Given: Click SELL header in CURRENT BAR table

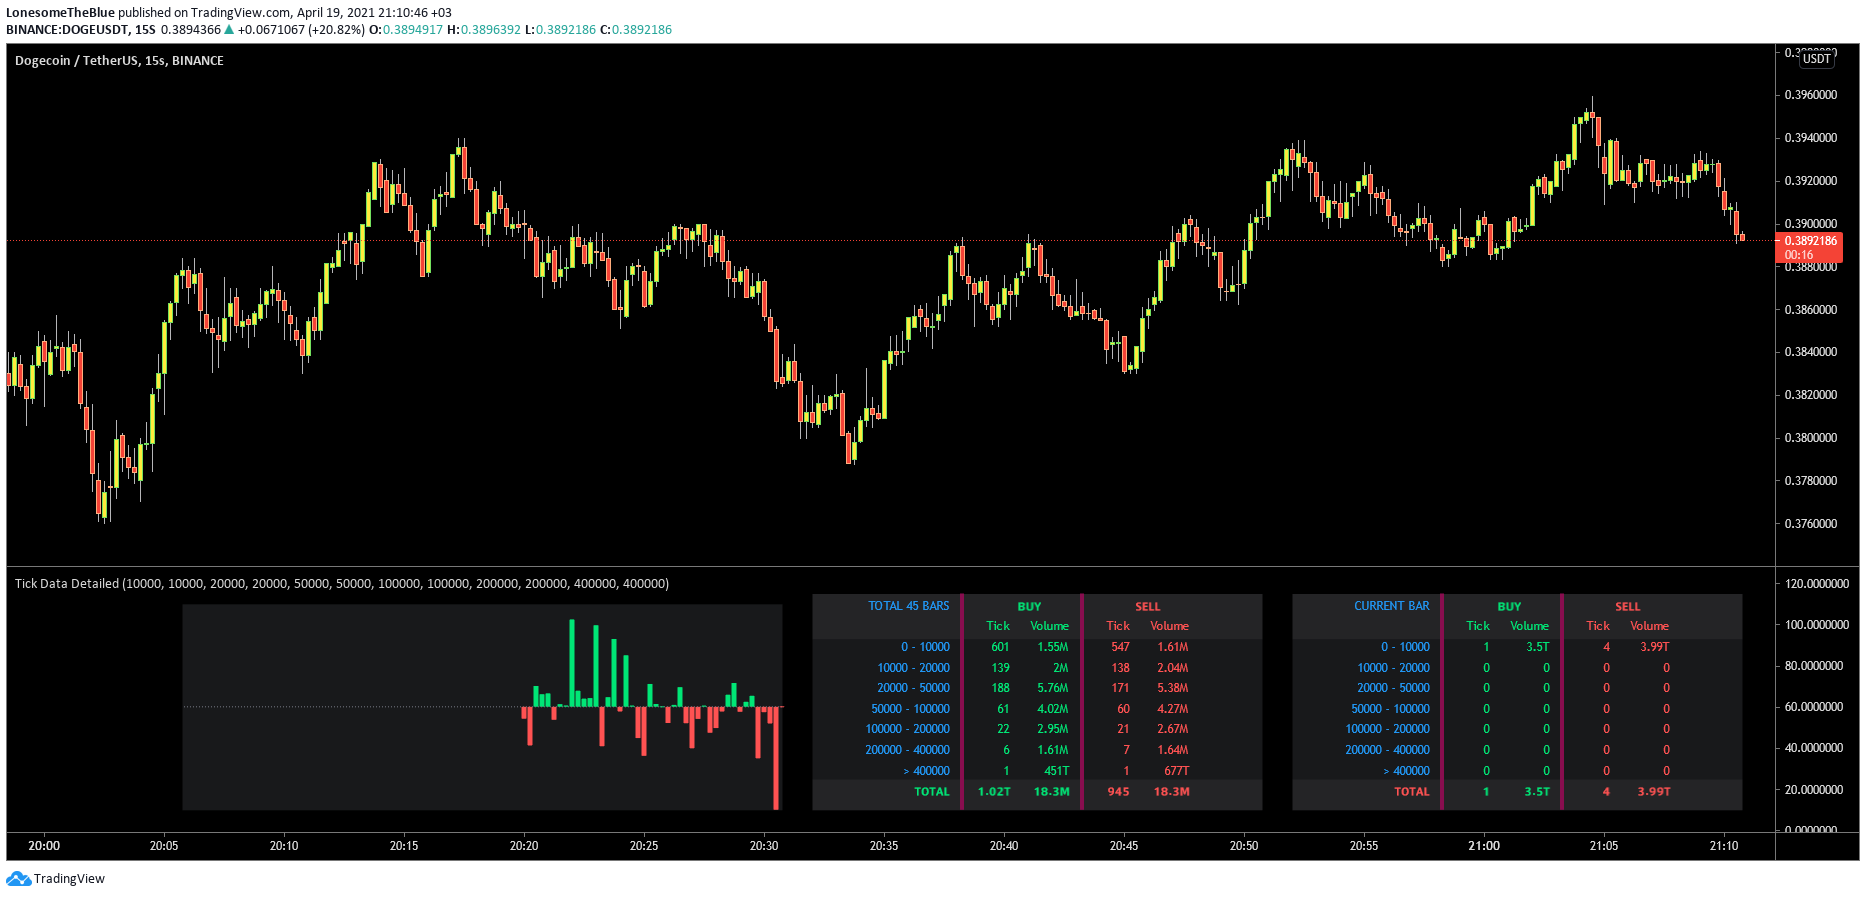Looking at the screenshot, I should pyautogui.click(x=1627, y=607).
